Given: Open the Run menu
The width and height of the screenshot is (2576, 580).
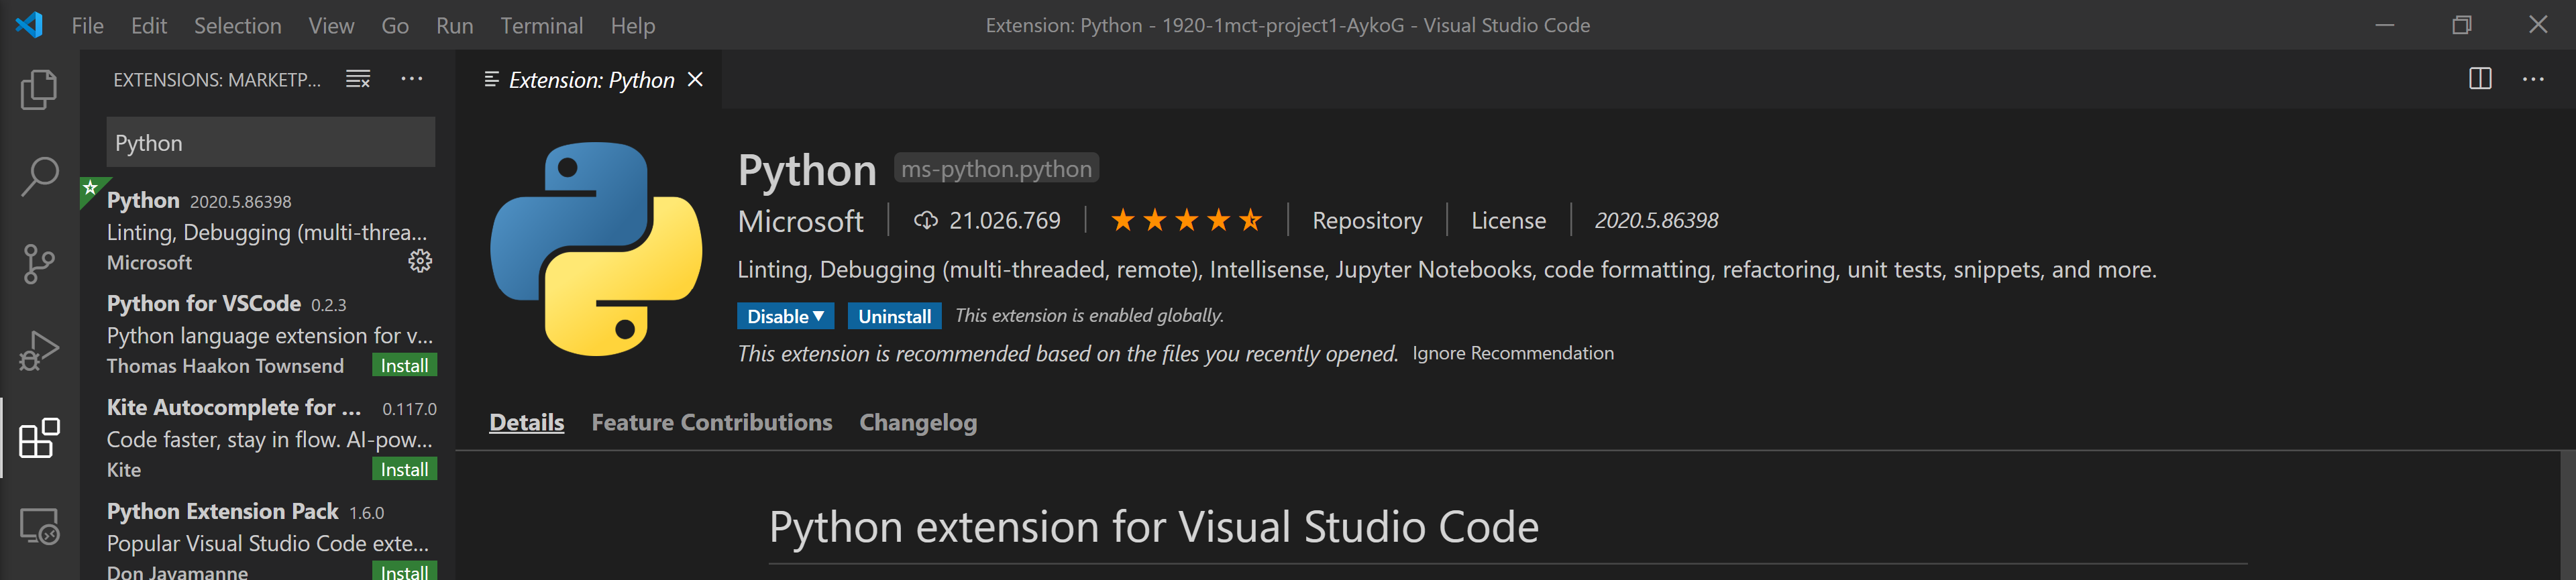Looking at the screenshot, I should point(454,25).
